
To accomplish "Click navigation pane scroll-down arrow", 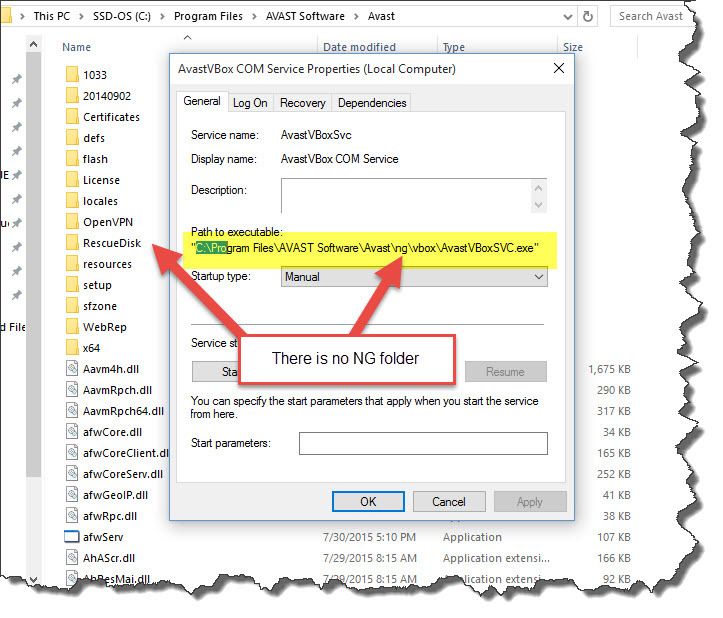I will click(x=33, y=579).
